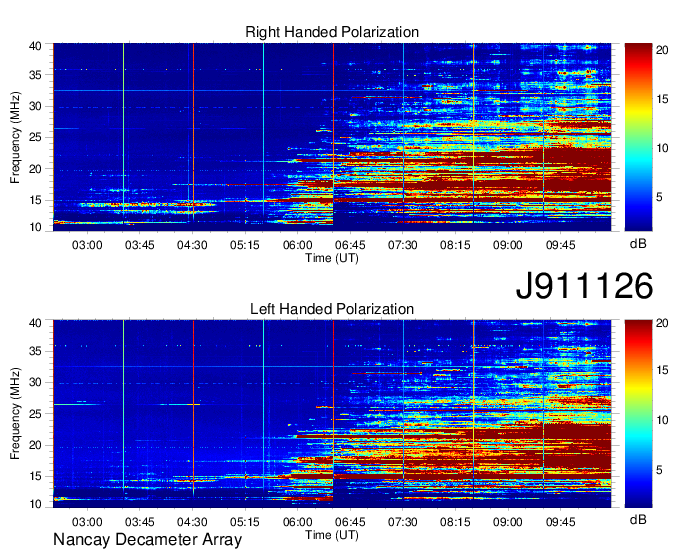
Task: Click "Time (UT)" label under Right Handed plot
Action: pyautogui.click(x=332, y=258)
